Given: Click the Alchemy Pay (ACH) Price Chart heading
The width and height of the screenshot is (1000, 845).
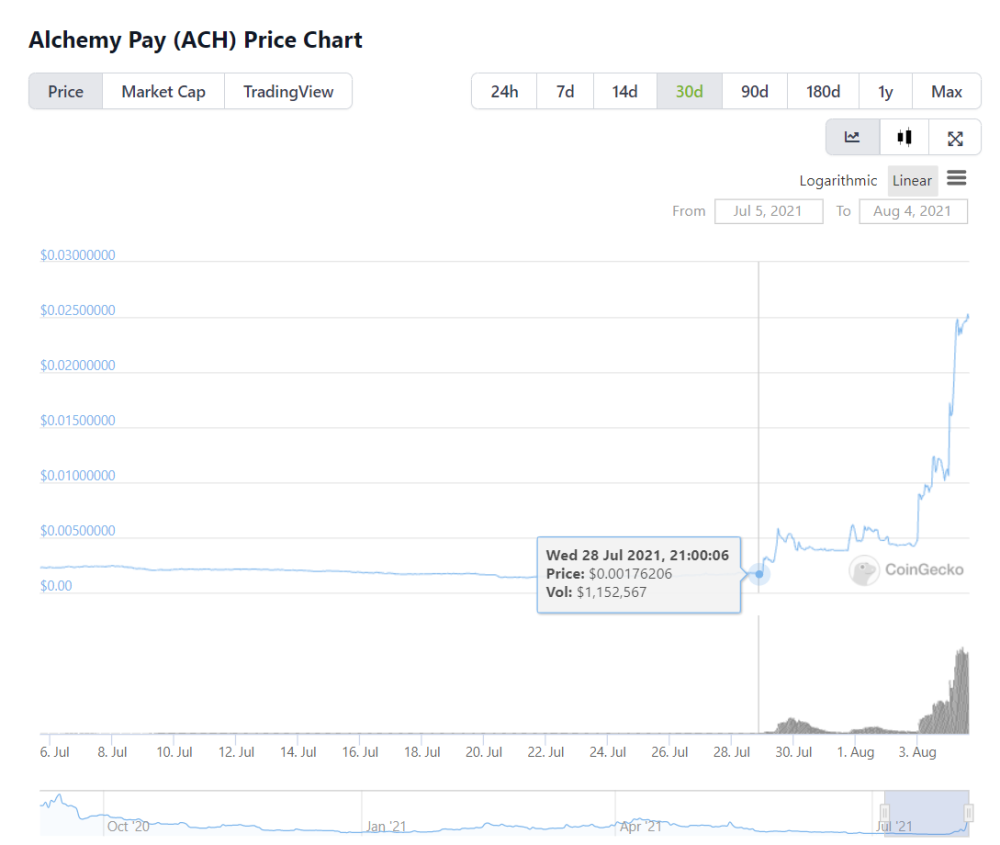Looking at the screenshot, I should 196,40.
